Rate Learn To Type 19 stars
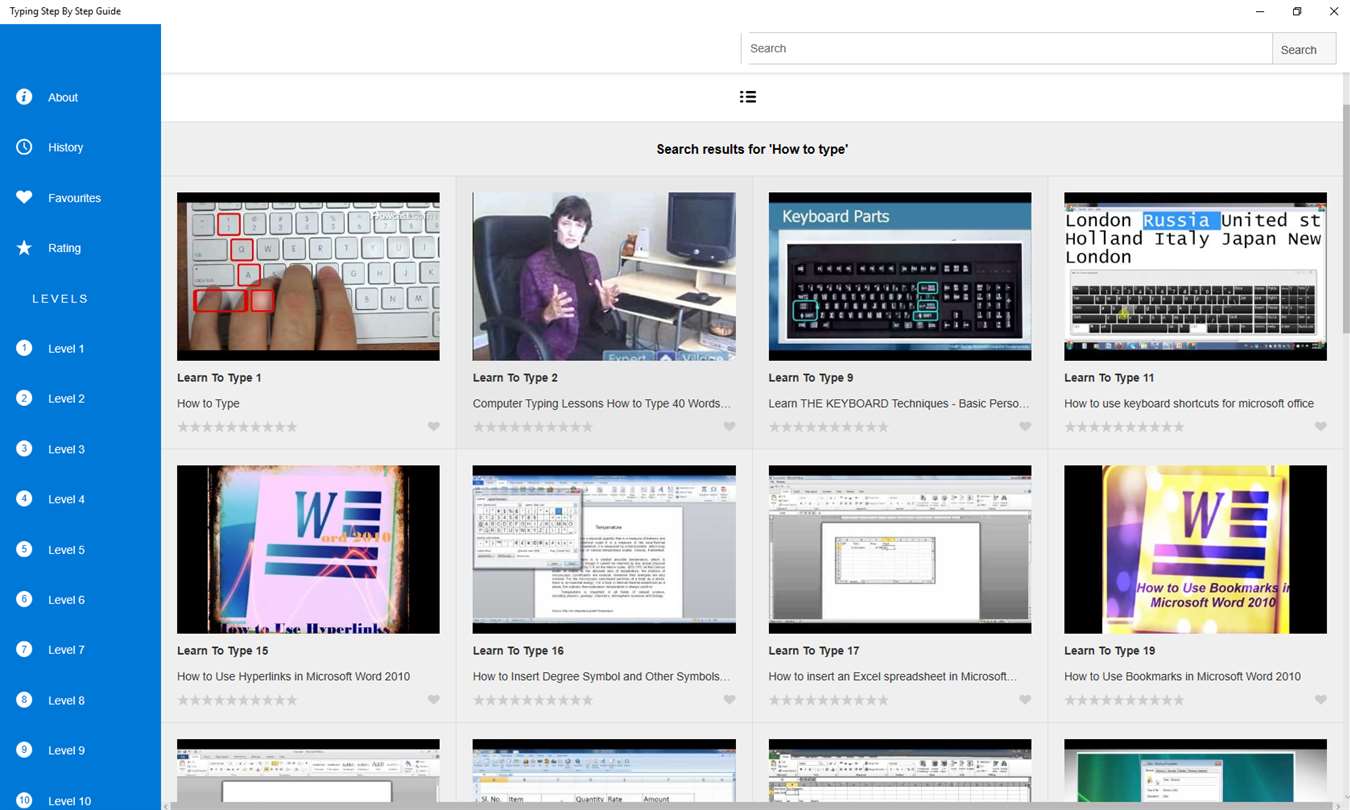Image resolution: width=1350 pixels, height=810 pixels. 1124,700
